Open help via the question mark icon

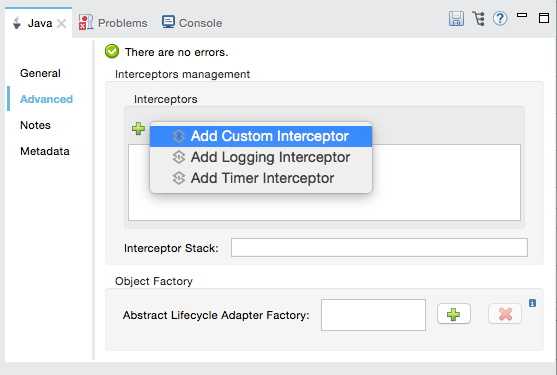point(500,18)
